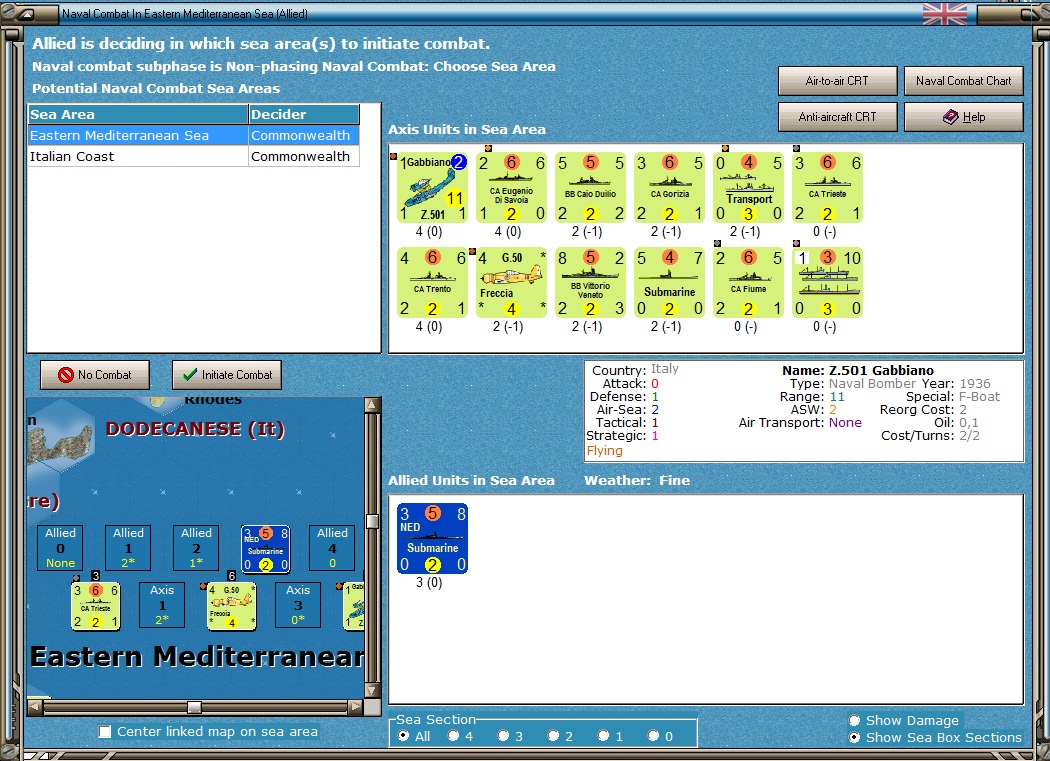Select sea section 2 radio

coord(554,736)
